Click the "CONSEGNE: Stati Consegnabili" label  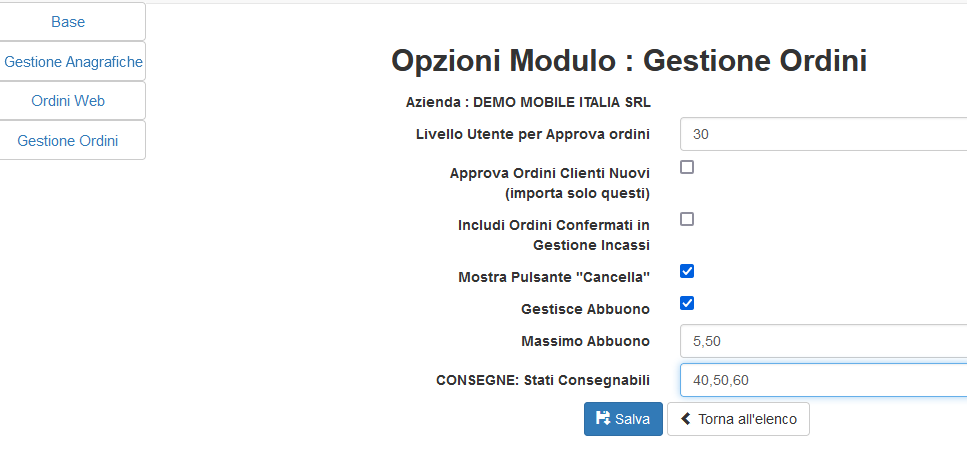coord(542,380)
